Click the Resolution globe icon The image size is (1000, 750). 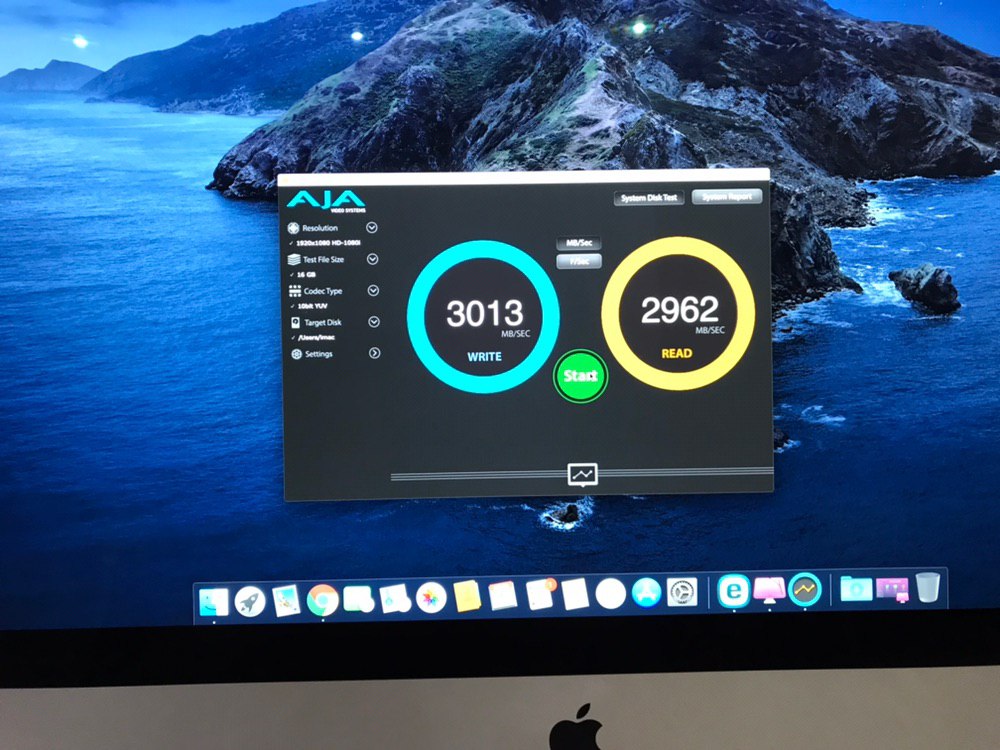[x=293, y=228]
